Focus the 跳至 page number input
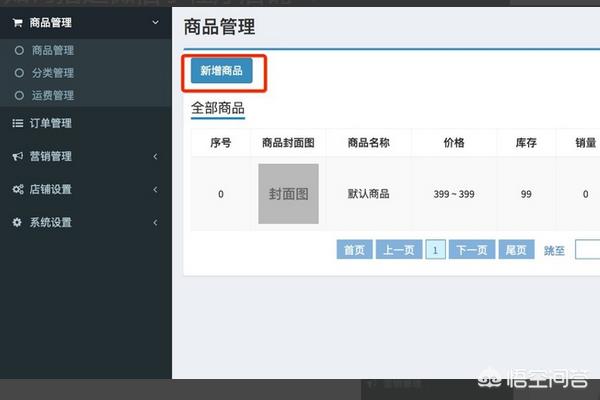 point(587,251)
